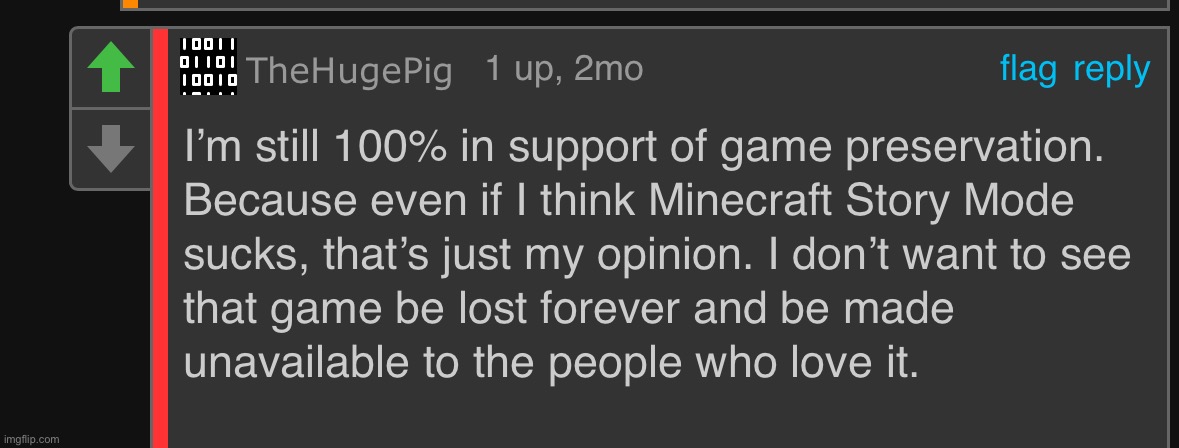Click the orange marker at top edge
The width and height of the screenshot is (1179, 448).
click(x=130, y=4)
